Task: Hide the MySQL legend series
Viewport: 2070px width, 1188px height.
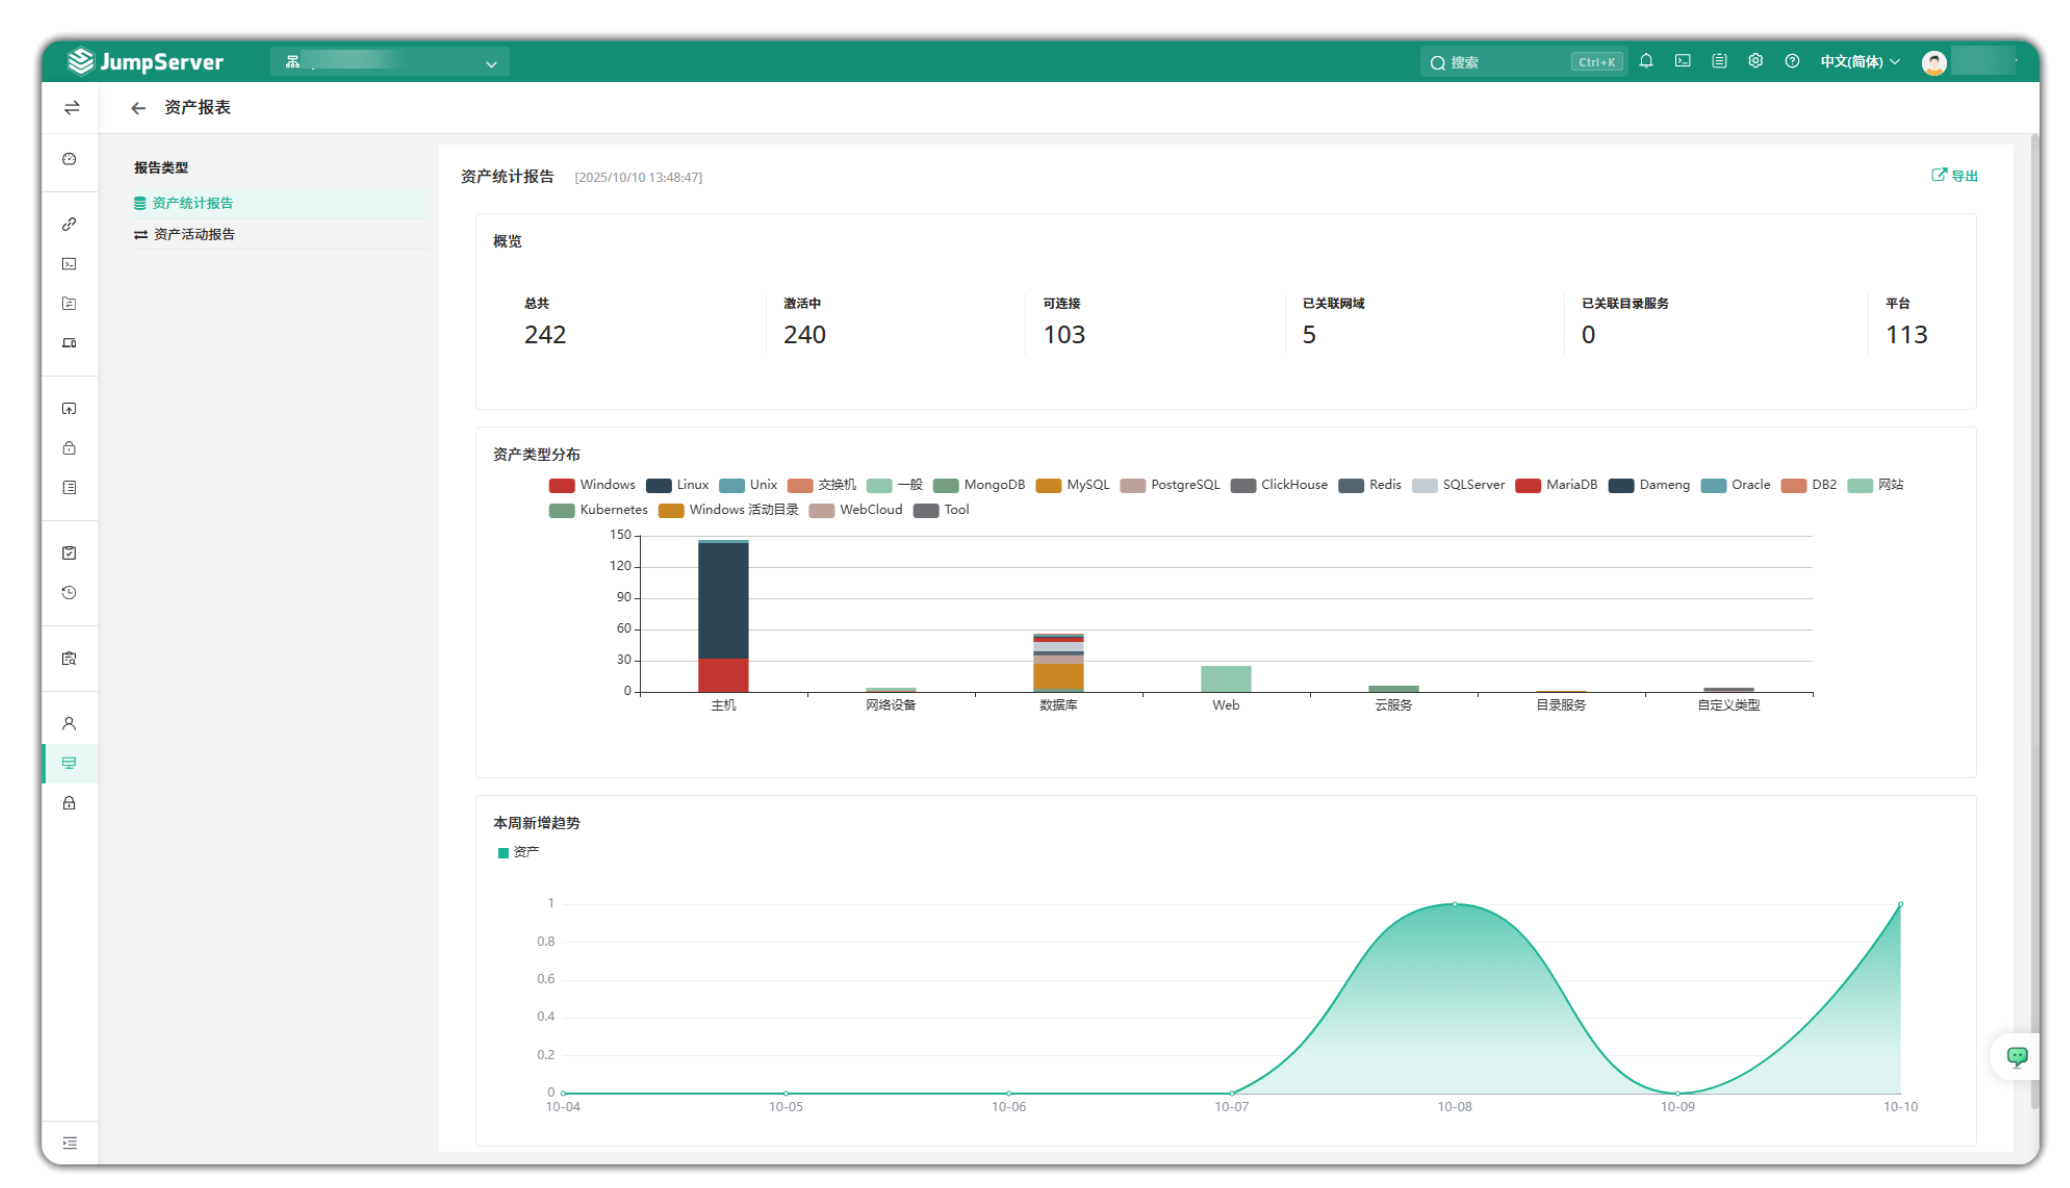Action: 1072,485
